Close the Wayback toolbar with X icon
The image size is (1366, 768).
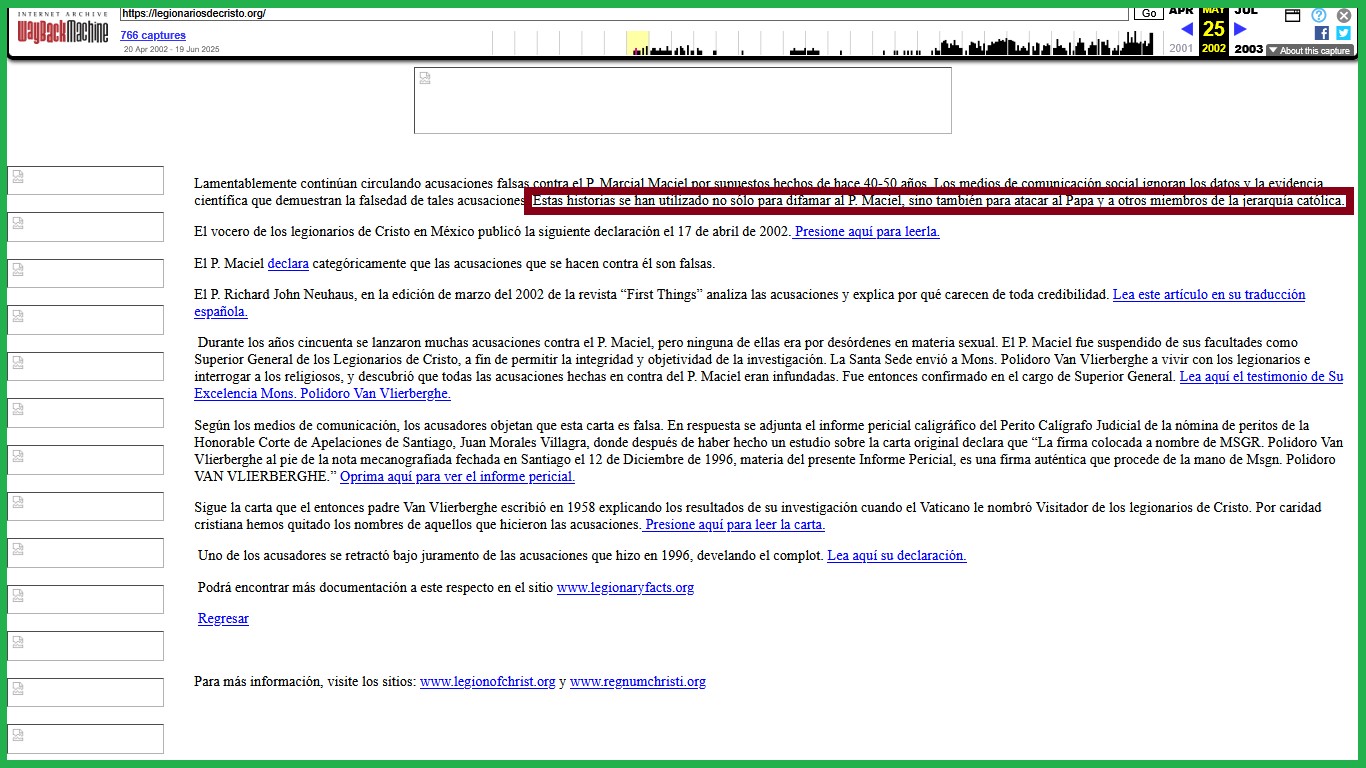point(1344,15)
